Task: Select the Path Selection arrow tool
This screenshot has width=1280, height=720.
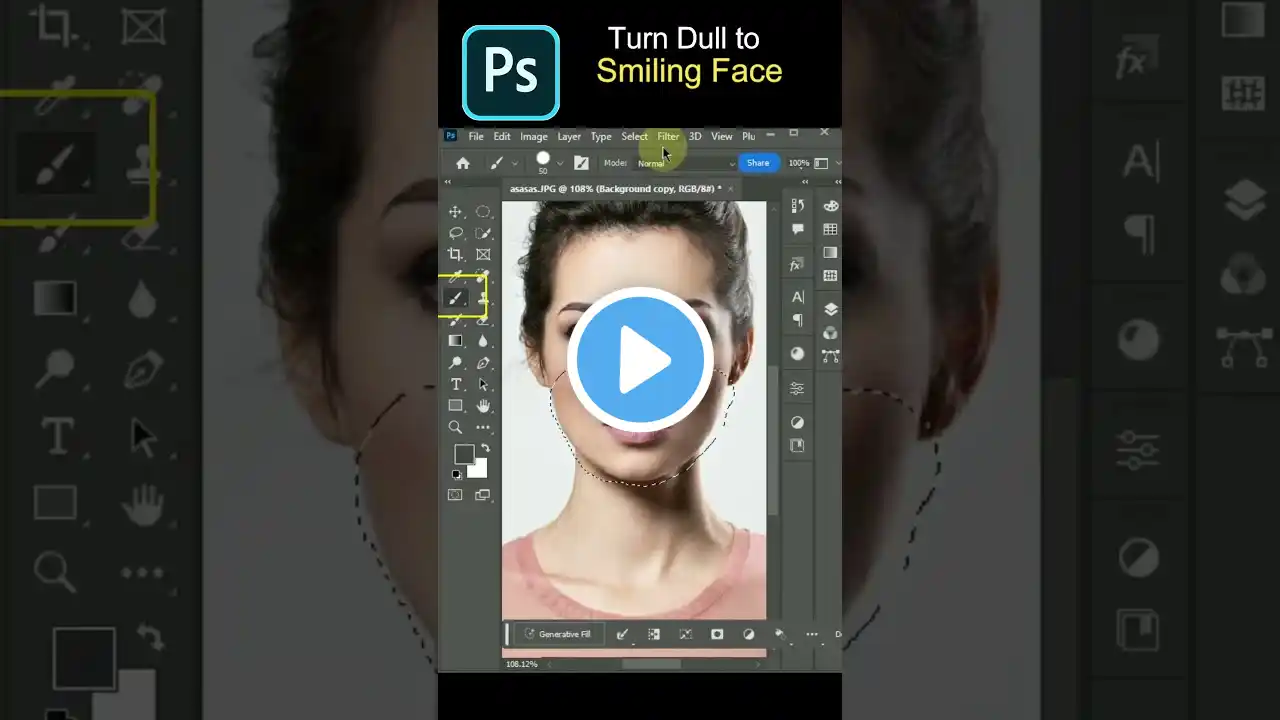Action: point(483,385)
